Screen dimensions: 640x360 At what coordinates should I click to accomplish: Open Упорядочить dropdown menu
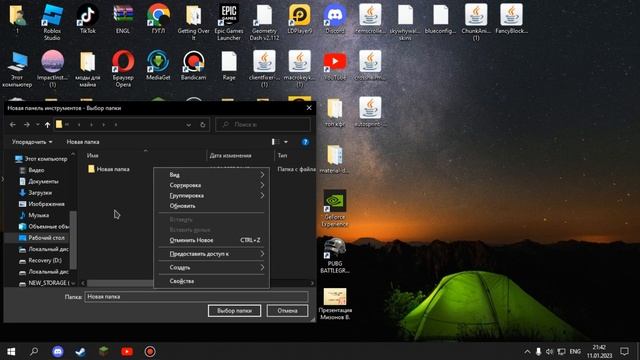32,142
